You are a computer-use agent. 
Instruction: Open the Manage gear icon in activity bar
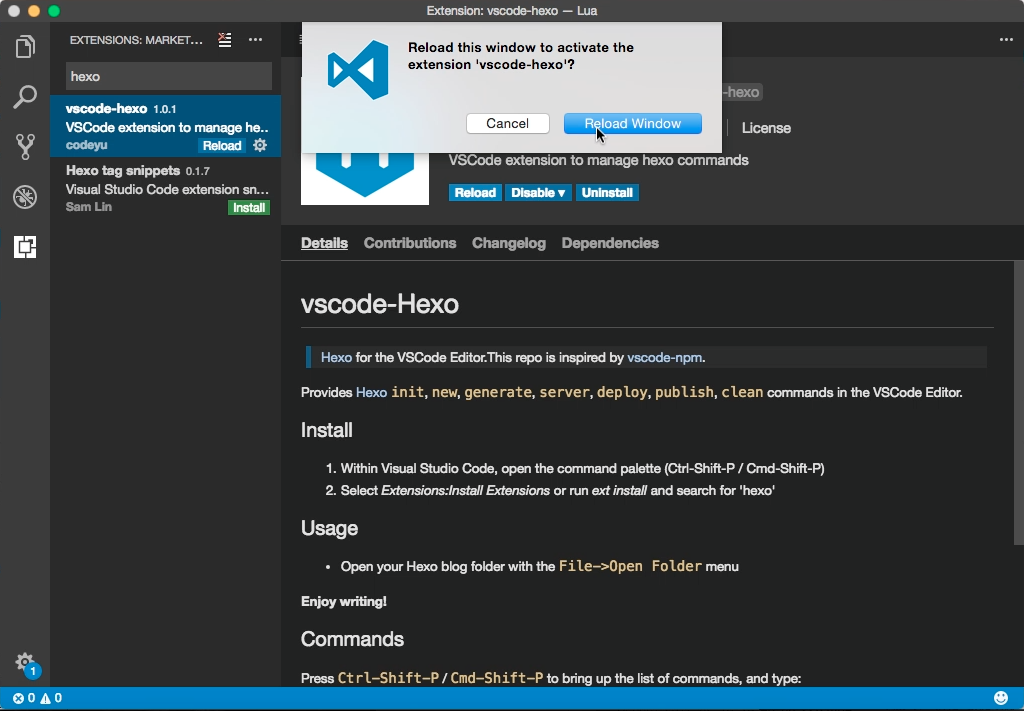(x=25, y=662)
